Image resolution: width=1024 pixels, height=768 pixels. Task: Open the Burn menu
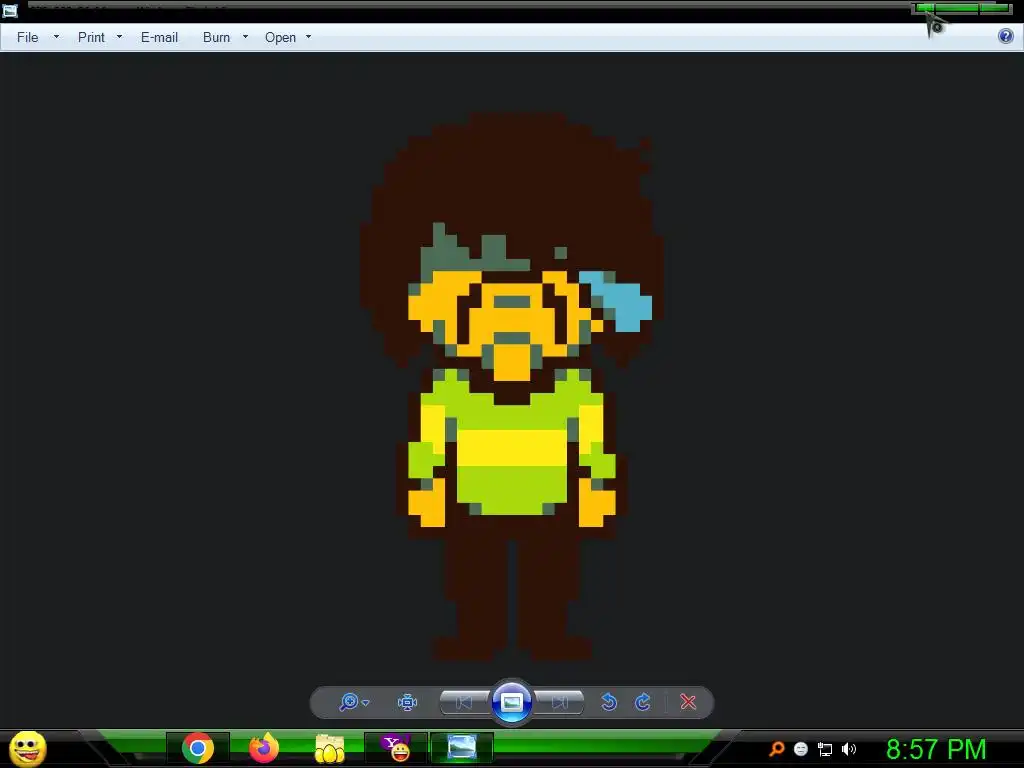pyautogui.click(x=216, y=37)
